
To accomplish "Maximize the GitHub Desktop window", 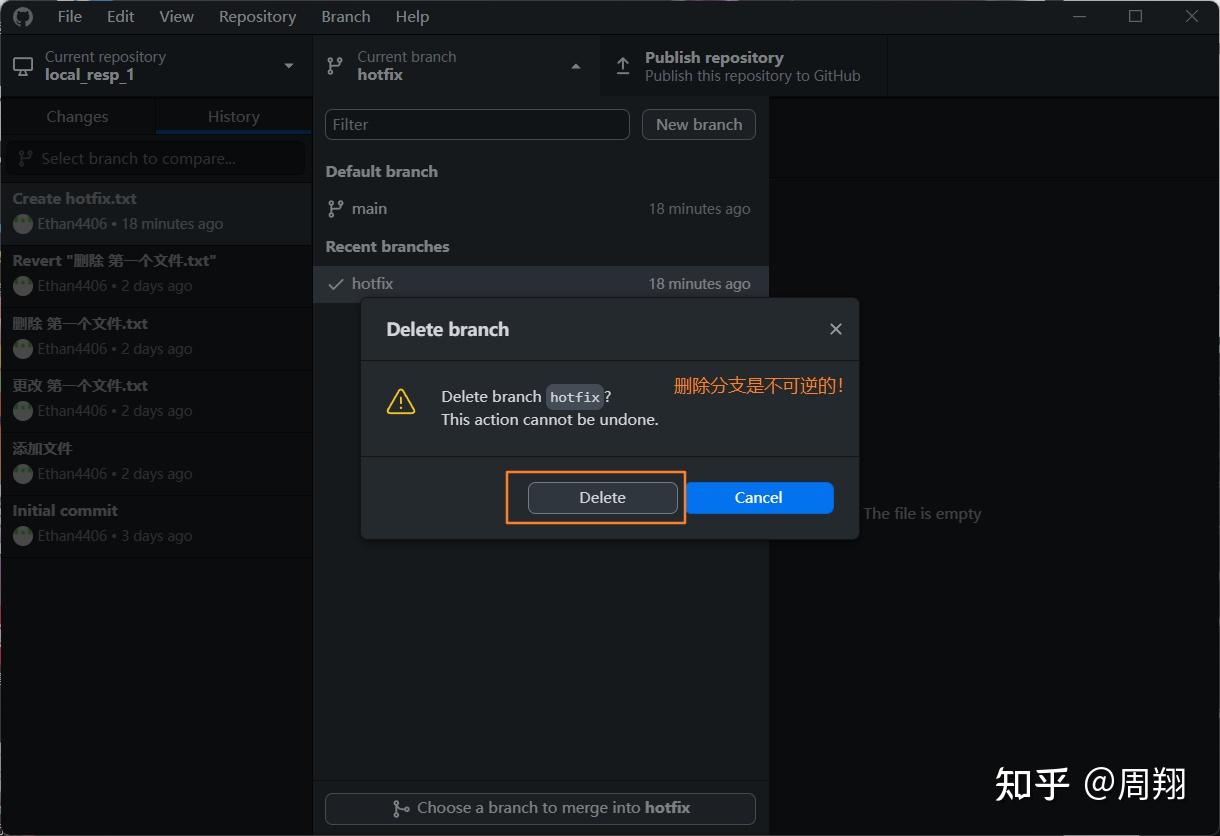I will click(x=1135, y=16).
